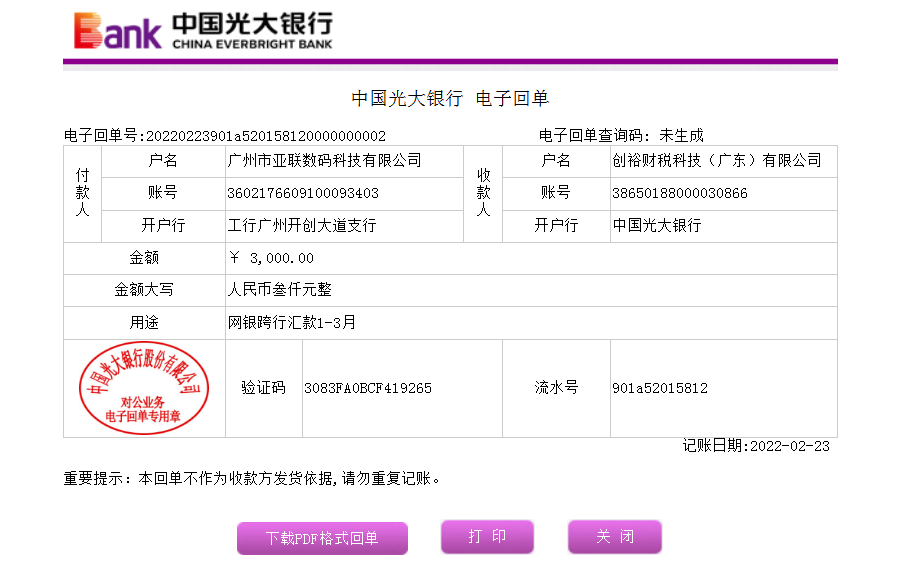Select payer account 3602176609100093403

303,193
